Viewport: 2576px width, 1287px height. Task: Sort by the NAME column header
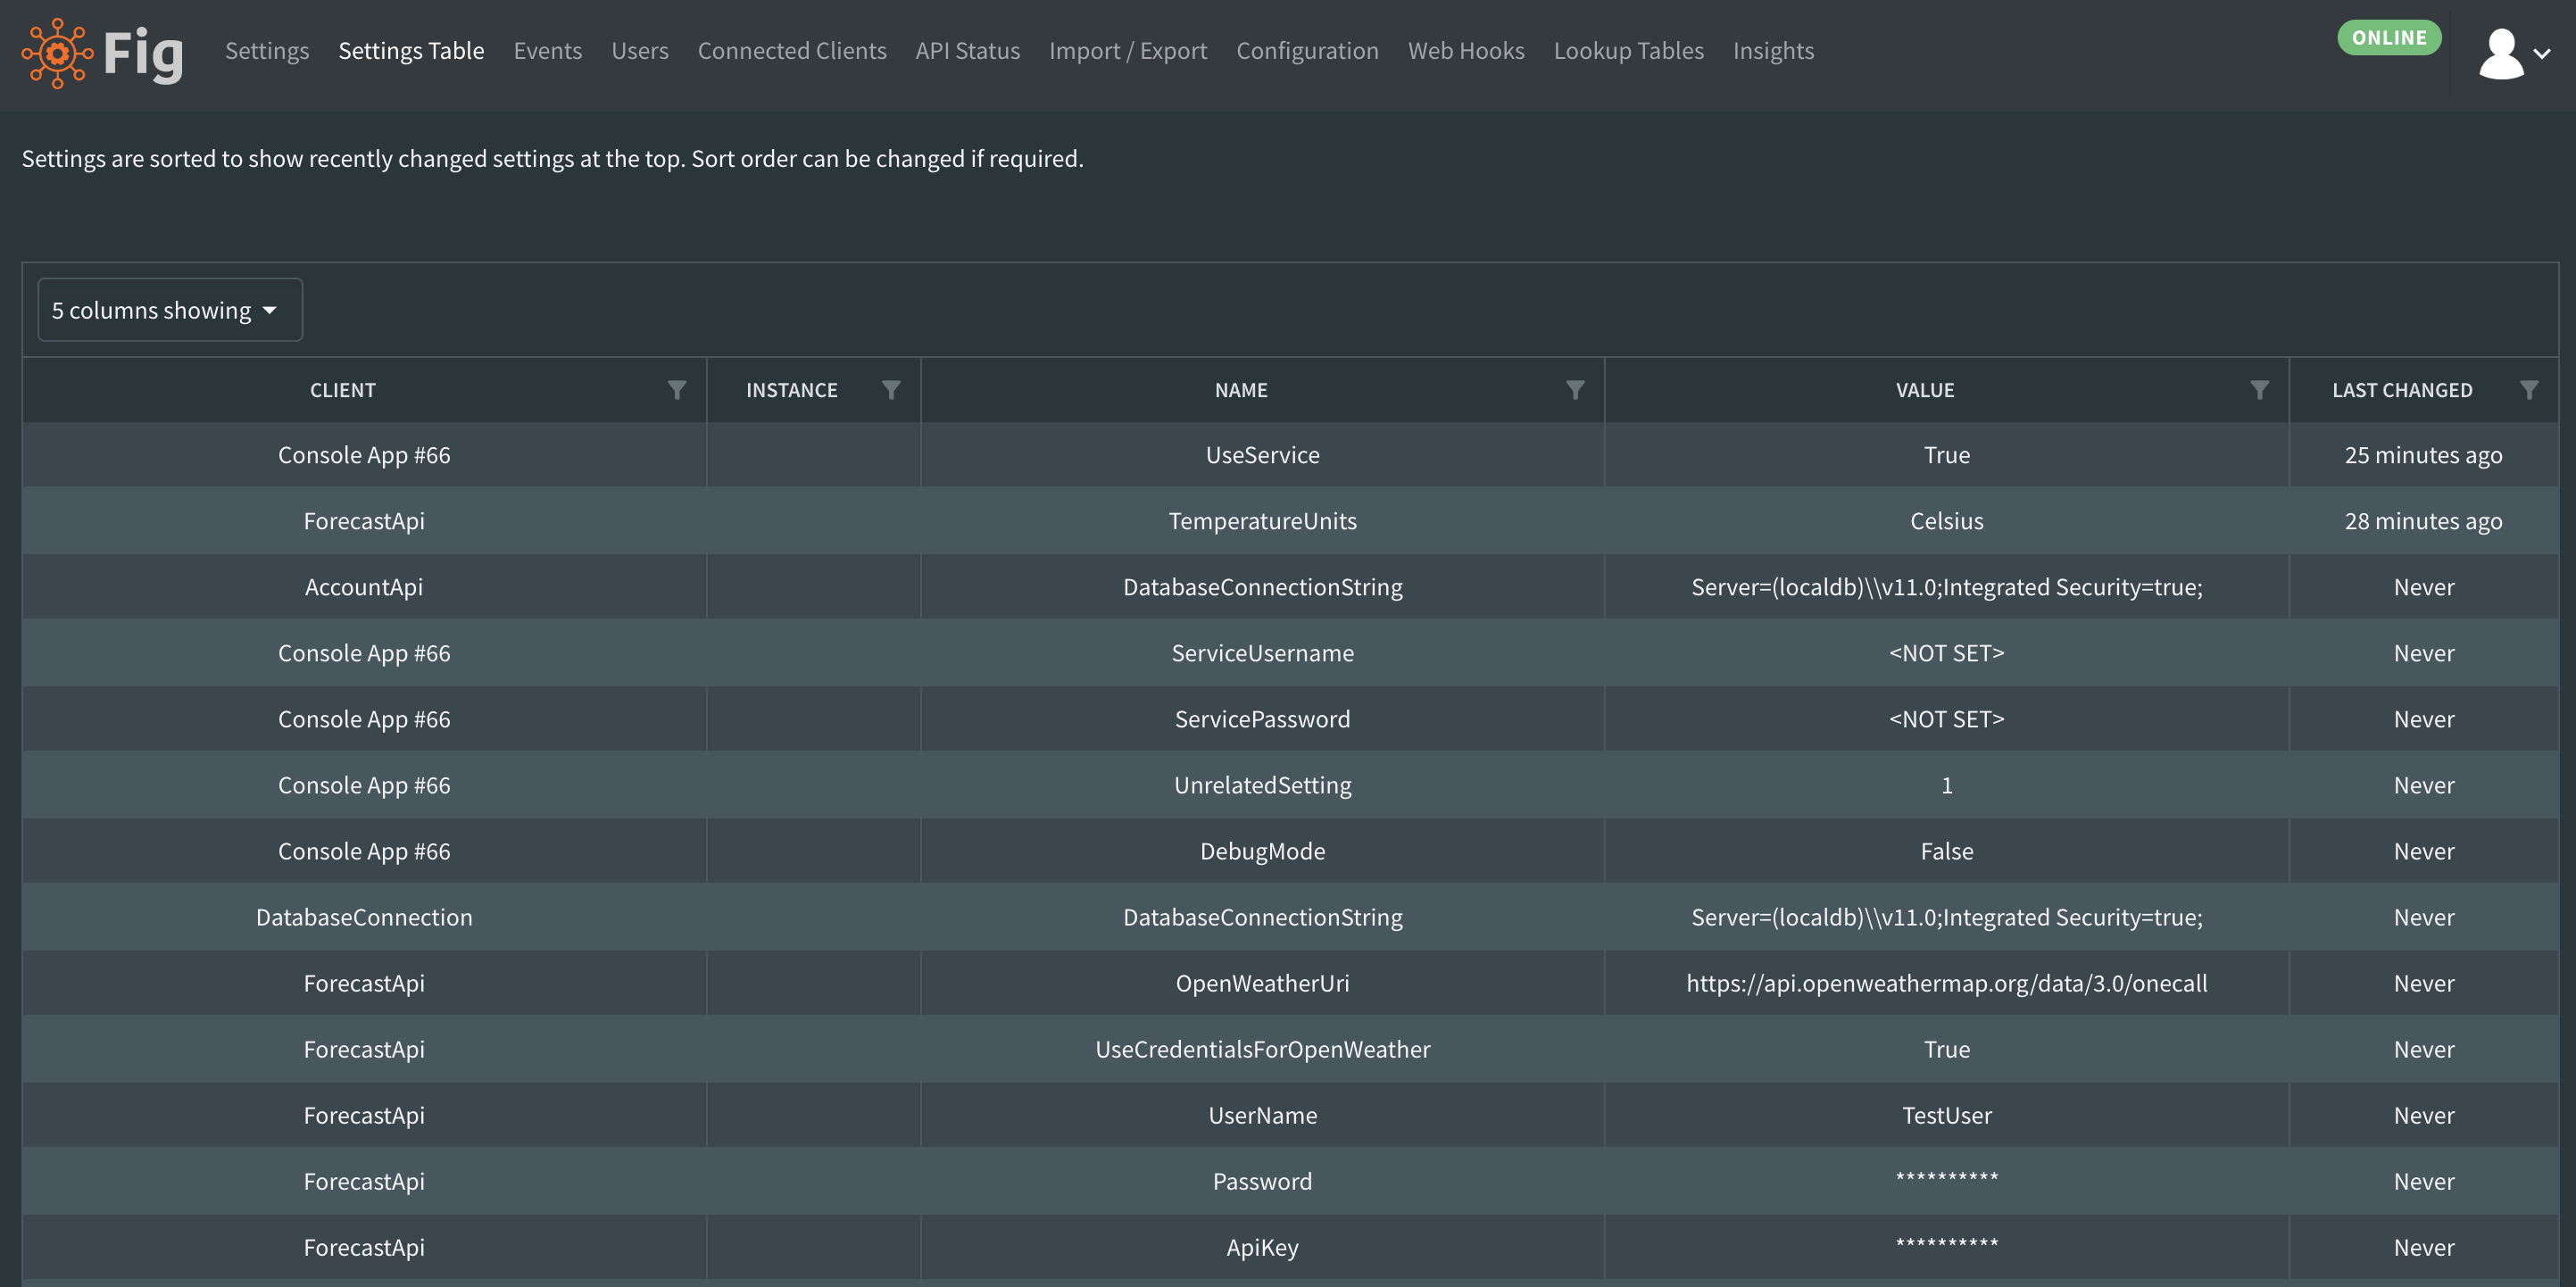[x=1241, y=390]
